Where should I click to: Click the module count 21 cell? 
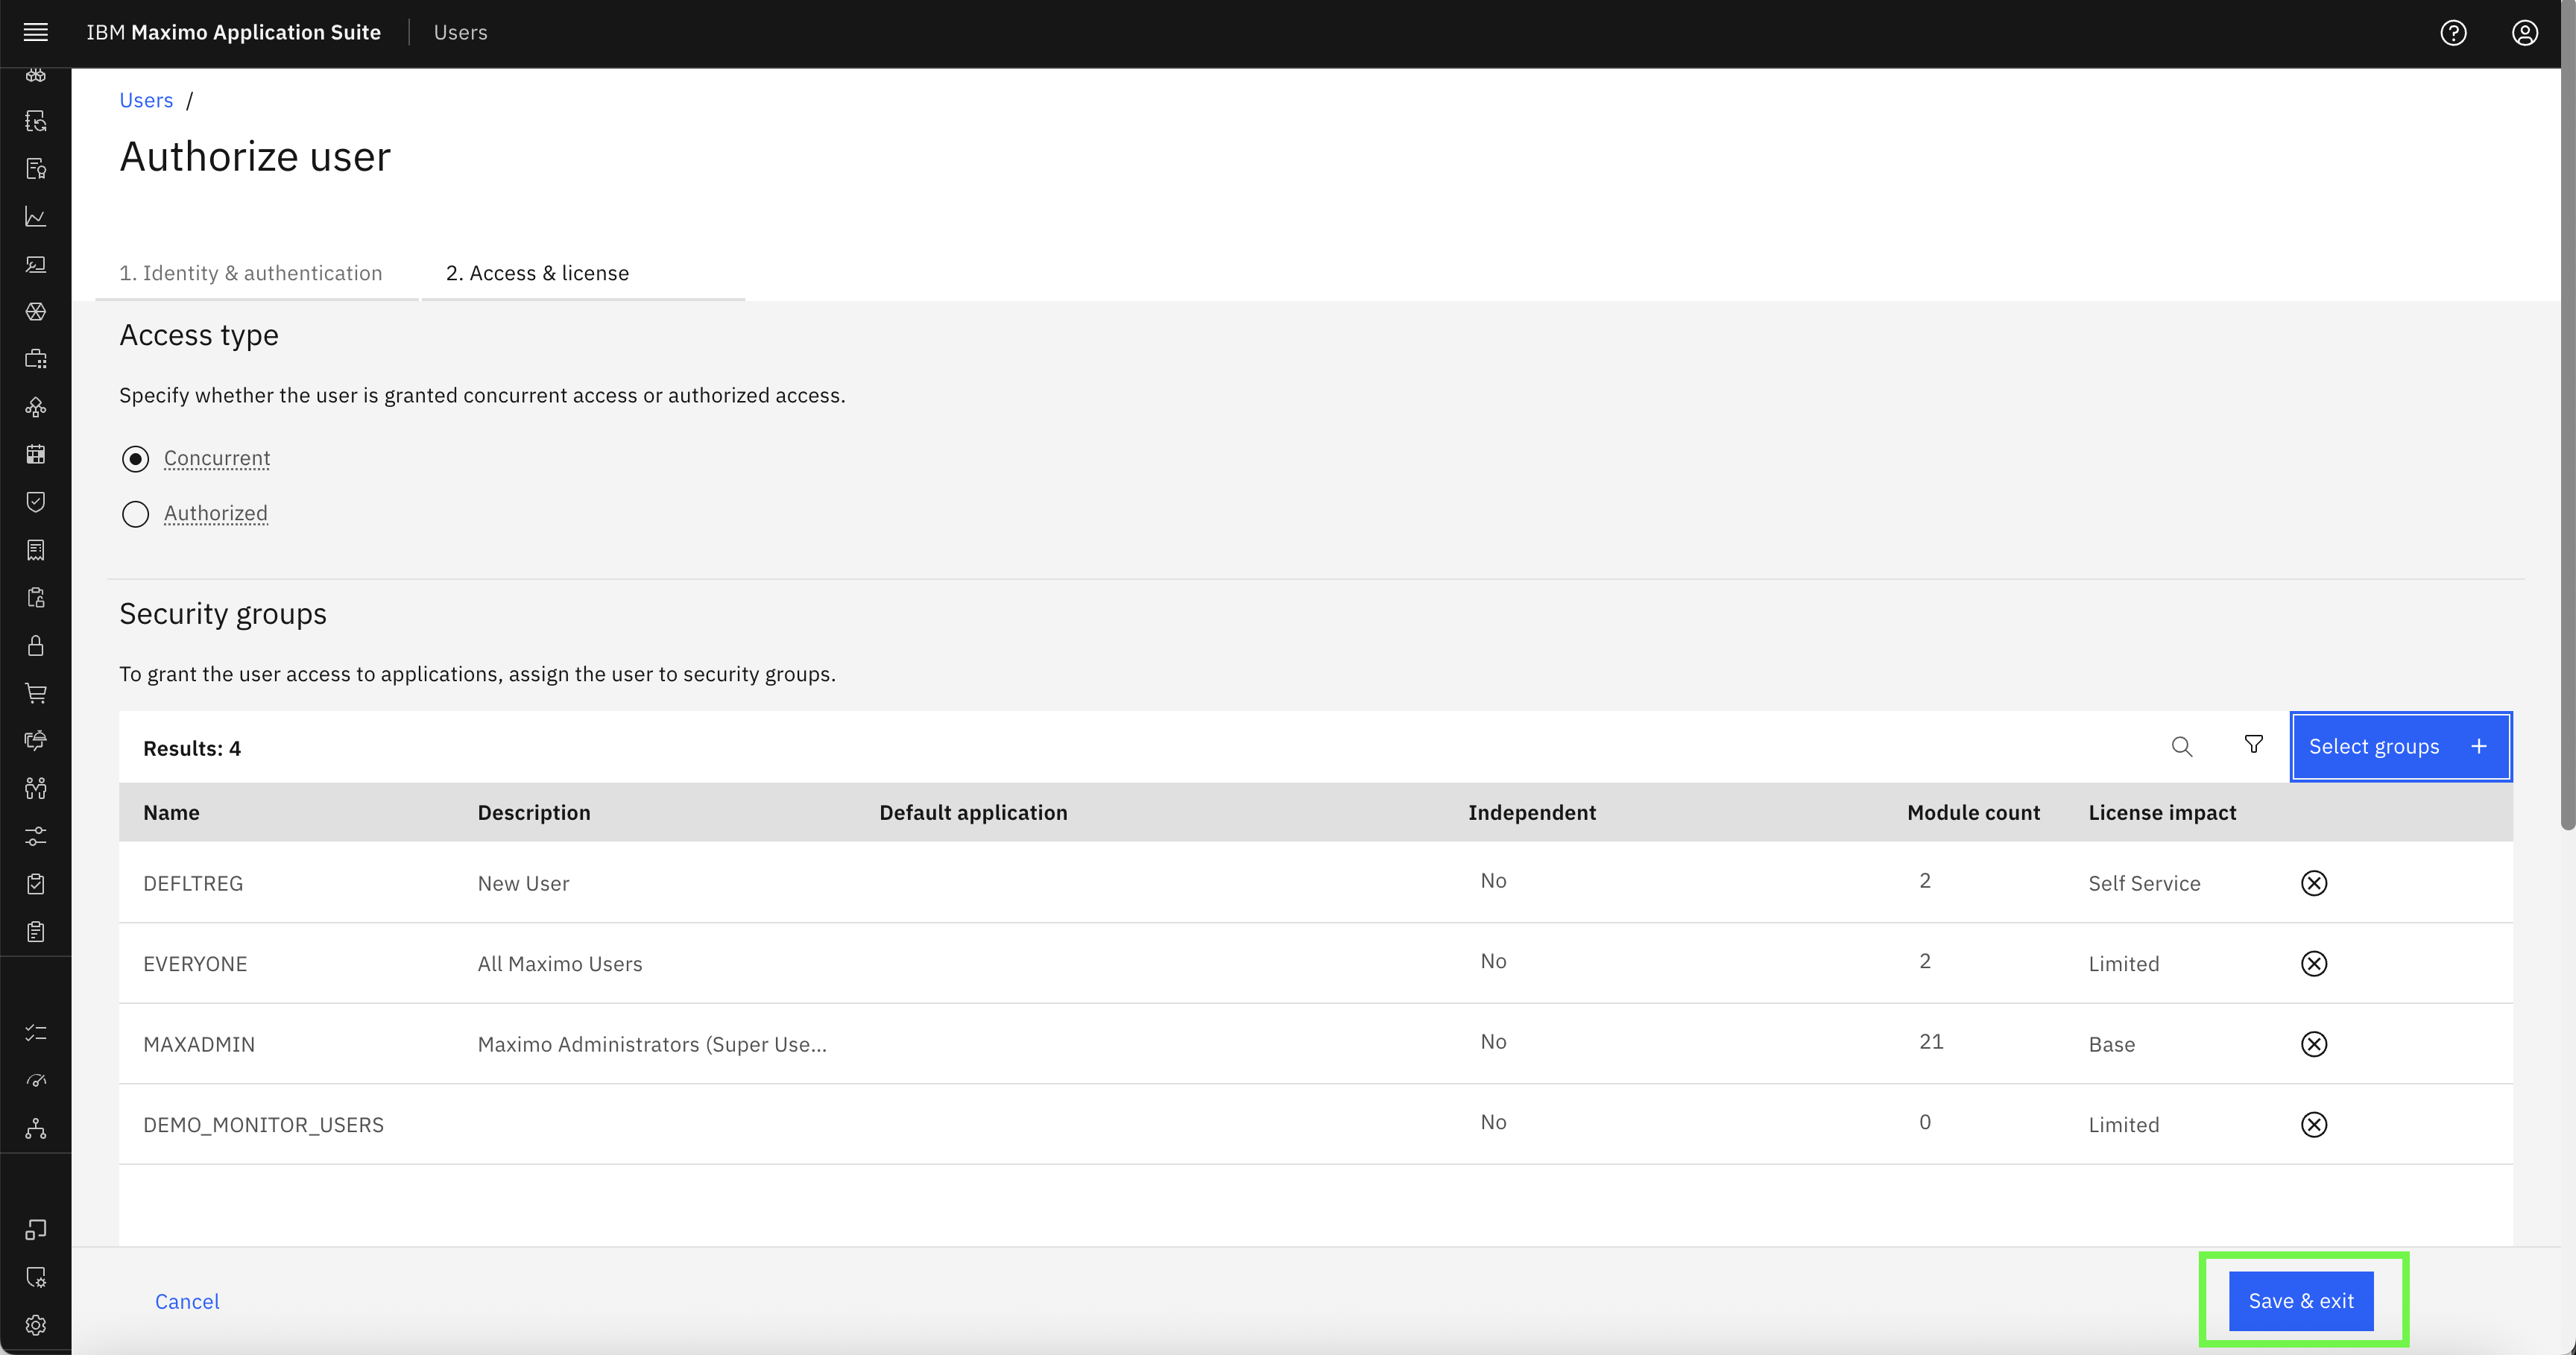[x=1931, y=1041]
